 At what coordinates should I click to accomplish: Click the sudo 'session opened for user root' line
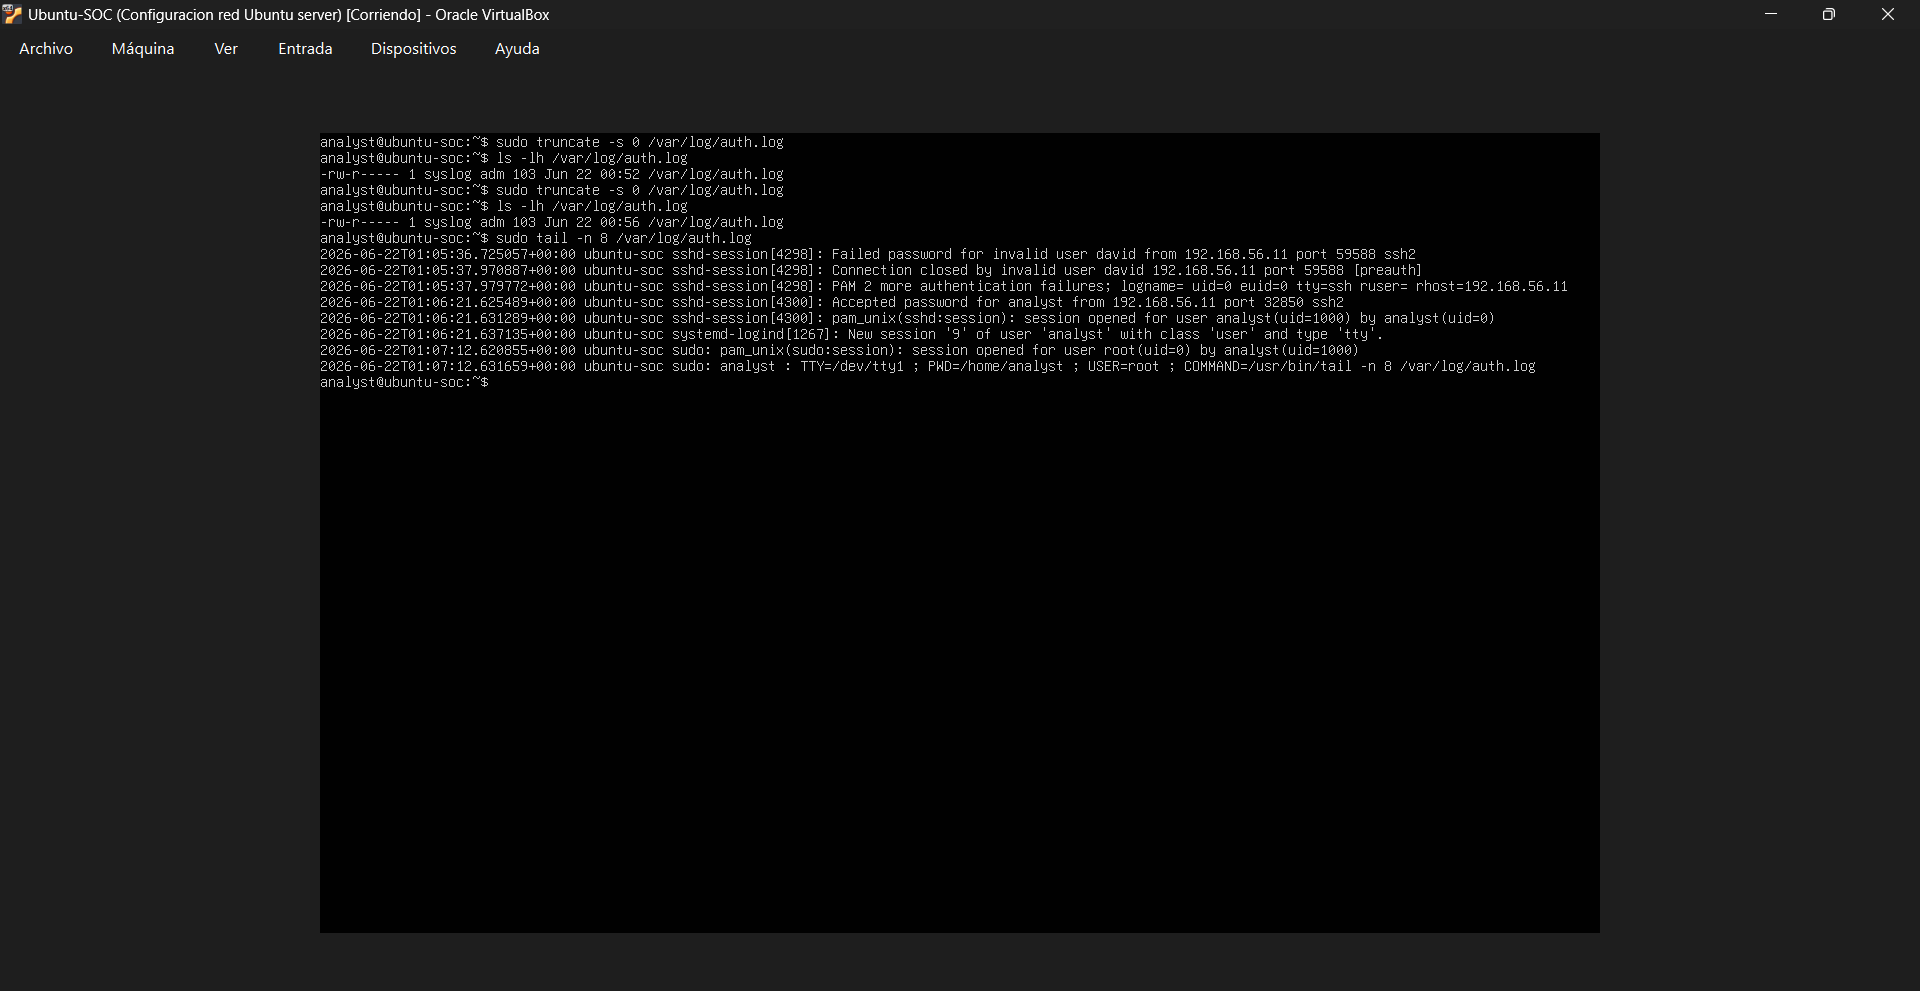pos(840,350)
